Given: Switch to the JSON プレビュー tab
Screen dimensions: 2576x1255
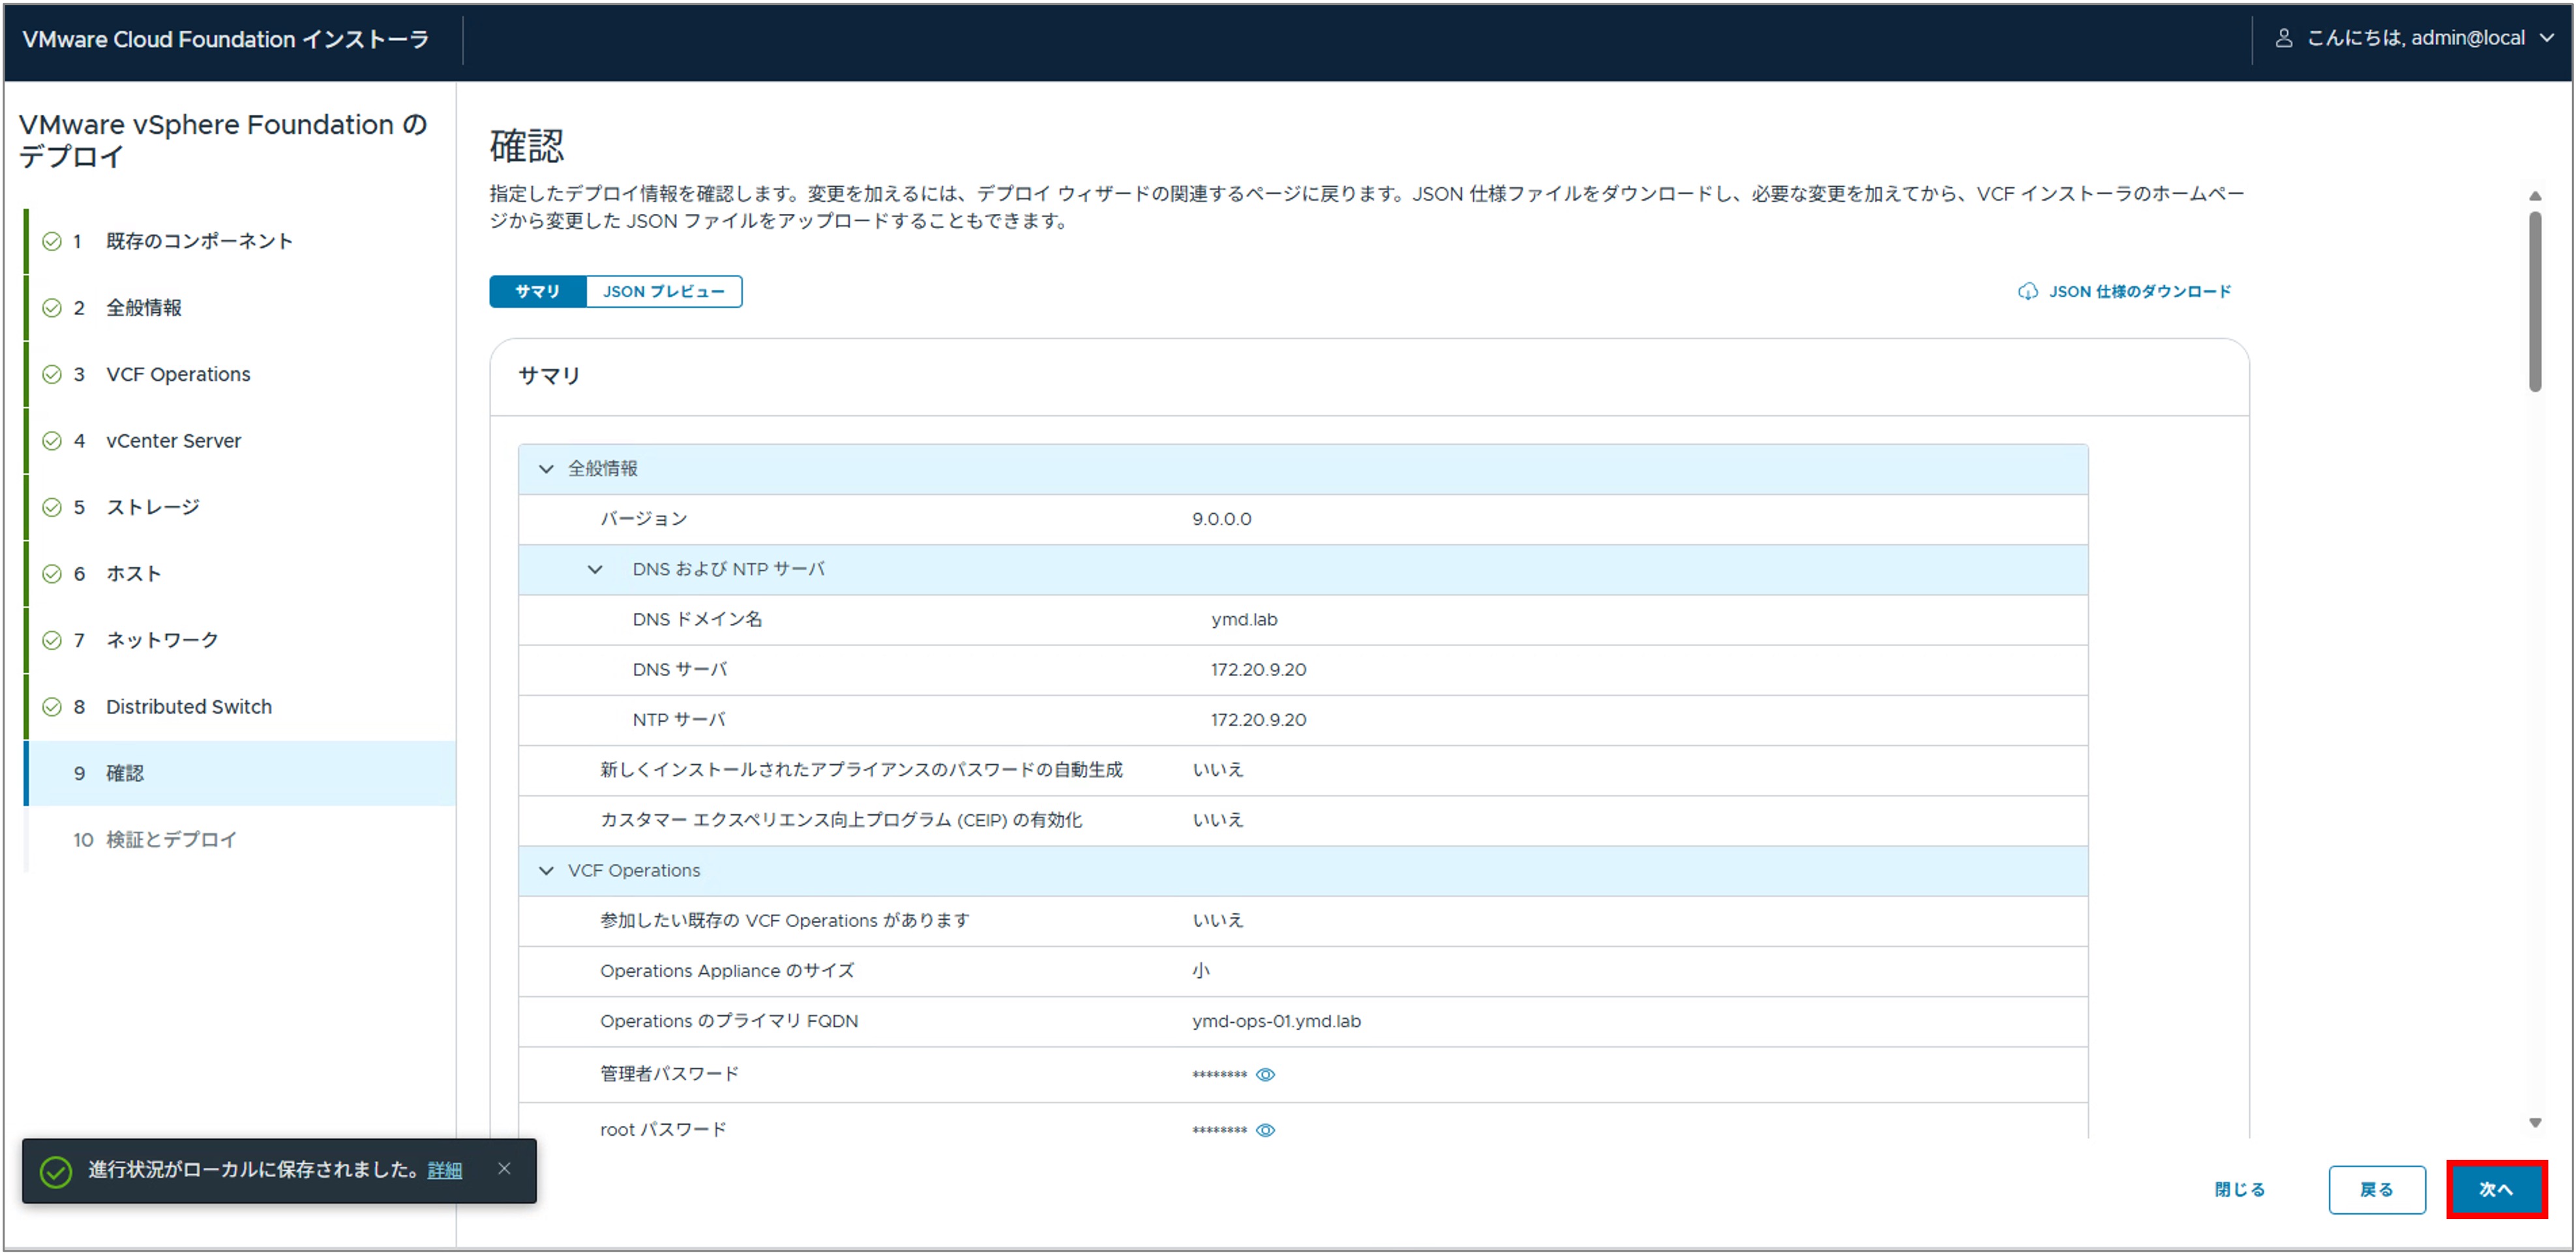Looking at the screenshot, I should click(663, 291).
